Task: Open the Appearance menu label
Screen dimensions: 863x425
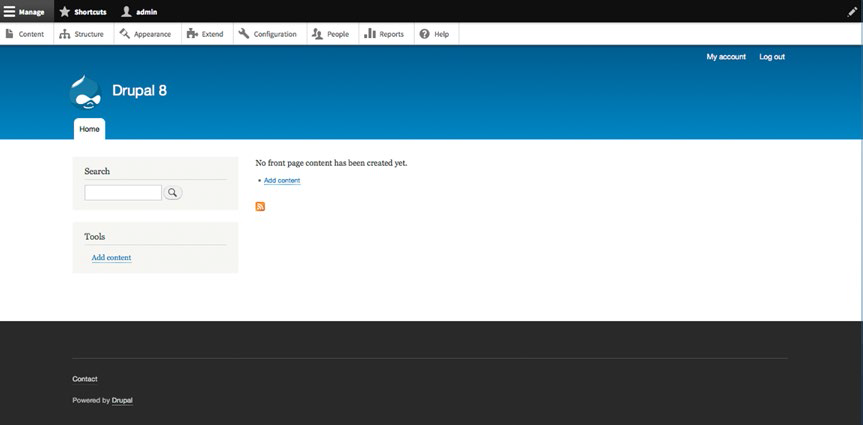Action: click(x=152, y=34)
